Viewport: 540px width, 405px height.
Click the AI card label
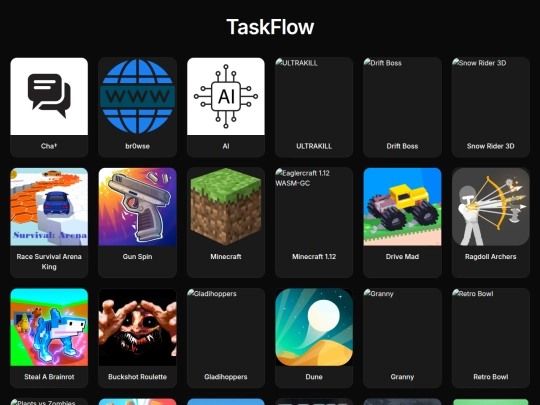(226, 146)
